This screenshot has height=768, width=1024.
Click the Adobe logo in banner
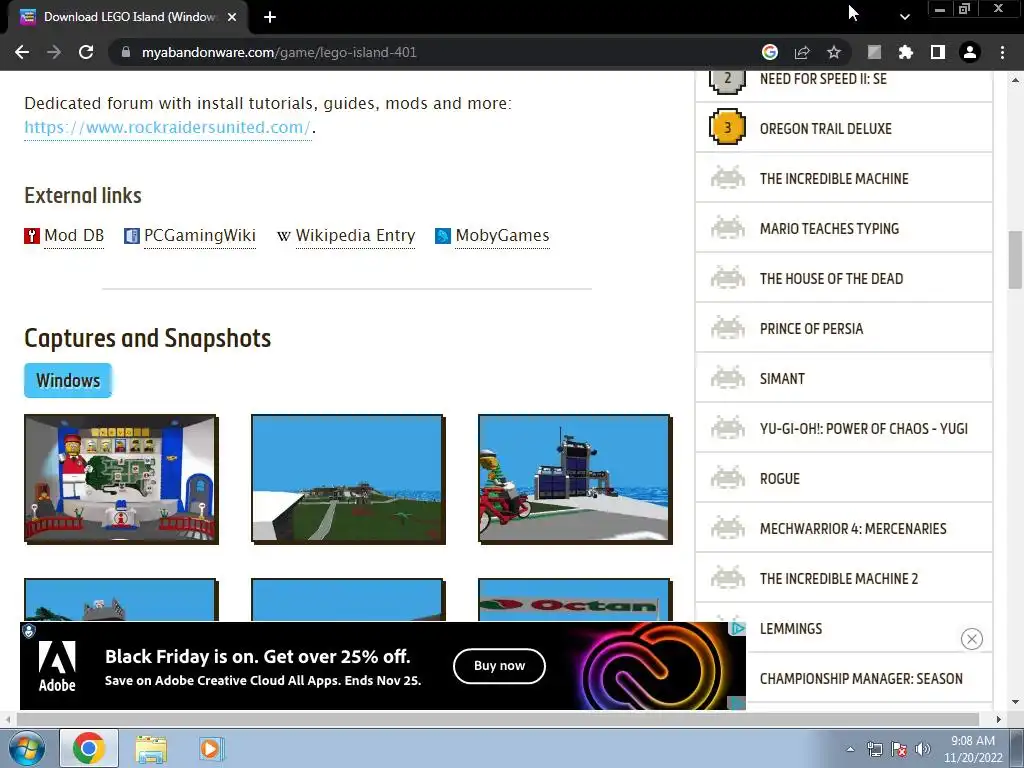57,666
